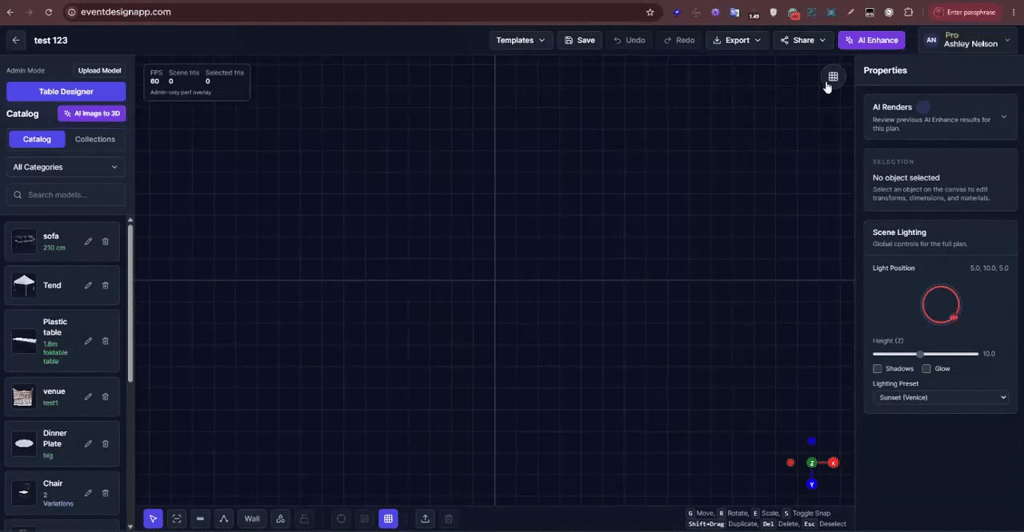The height and width of the screenshot is (532, 1024).
Task: Open the Table Designer
Action: point(66,91)
